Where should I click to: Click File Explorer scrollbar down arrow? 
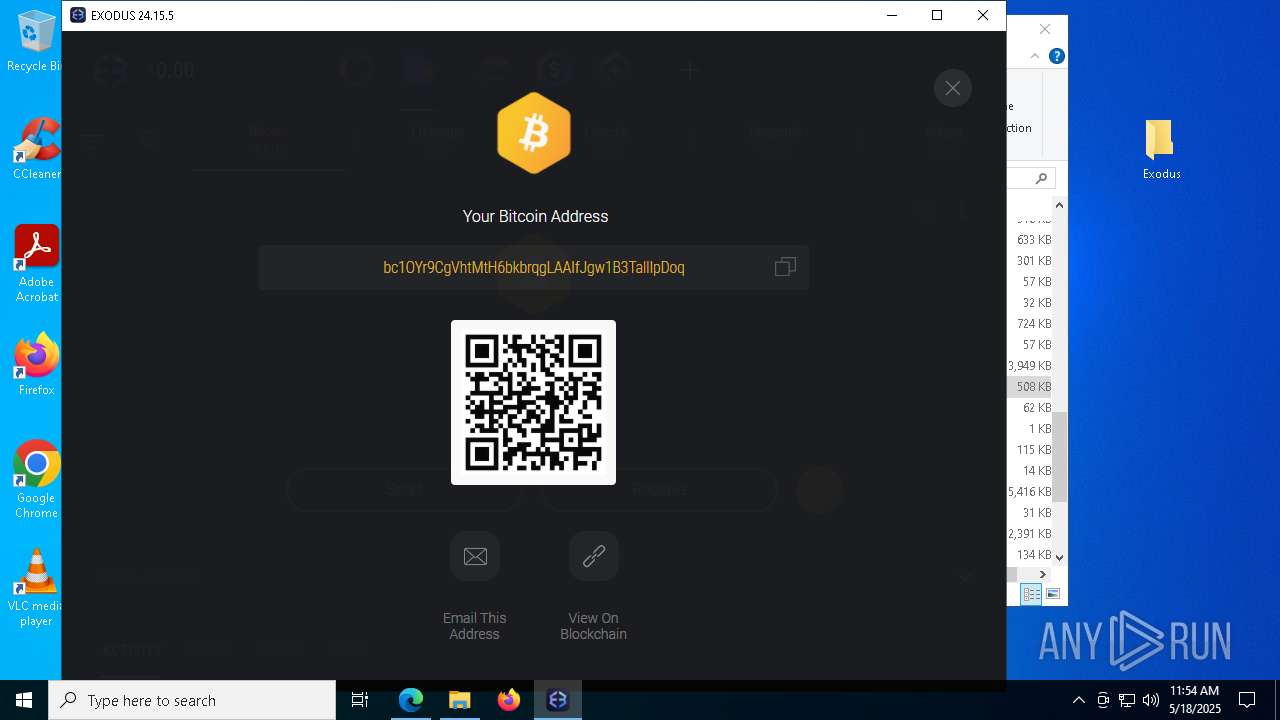[x=1059, y=557]
